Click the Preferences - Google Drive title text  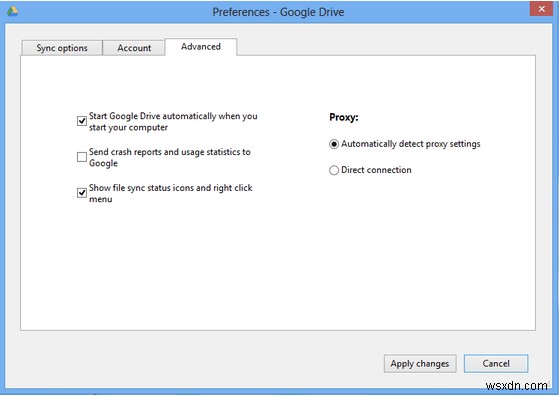coord(278,12)
